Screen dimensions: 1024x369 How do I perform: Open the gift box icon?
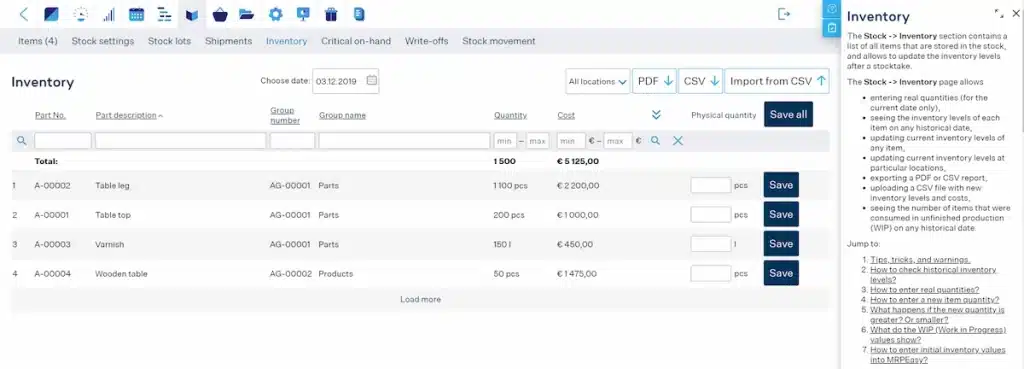click(x=331, y=14)
